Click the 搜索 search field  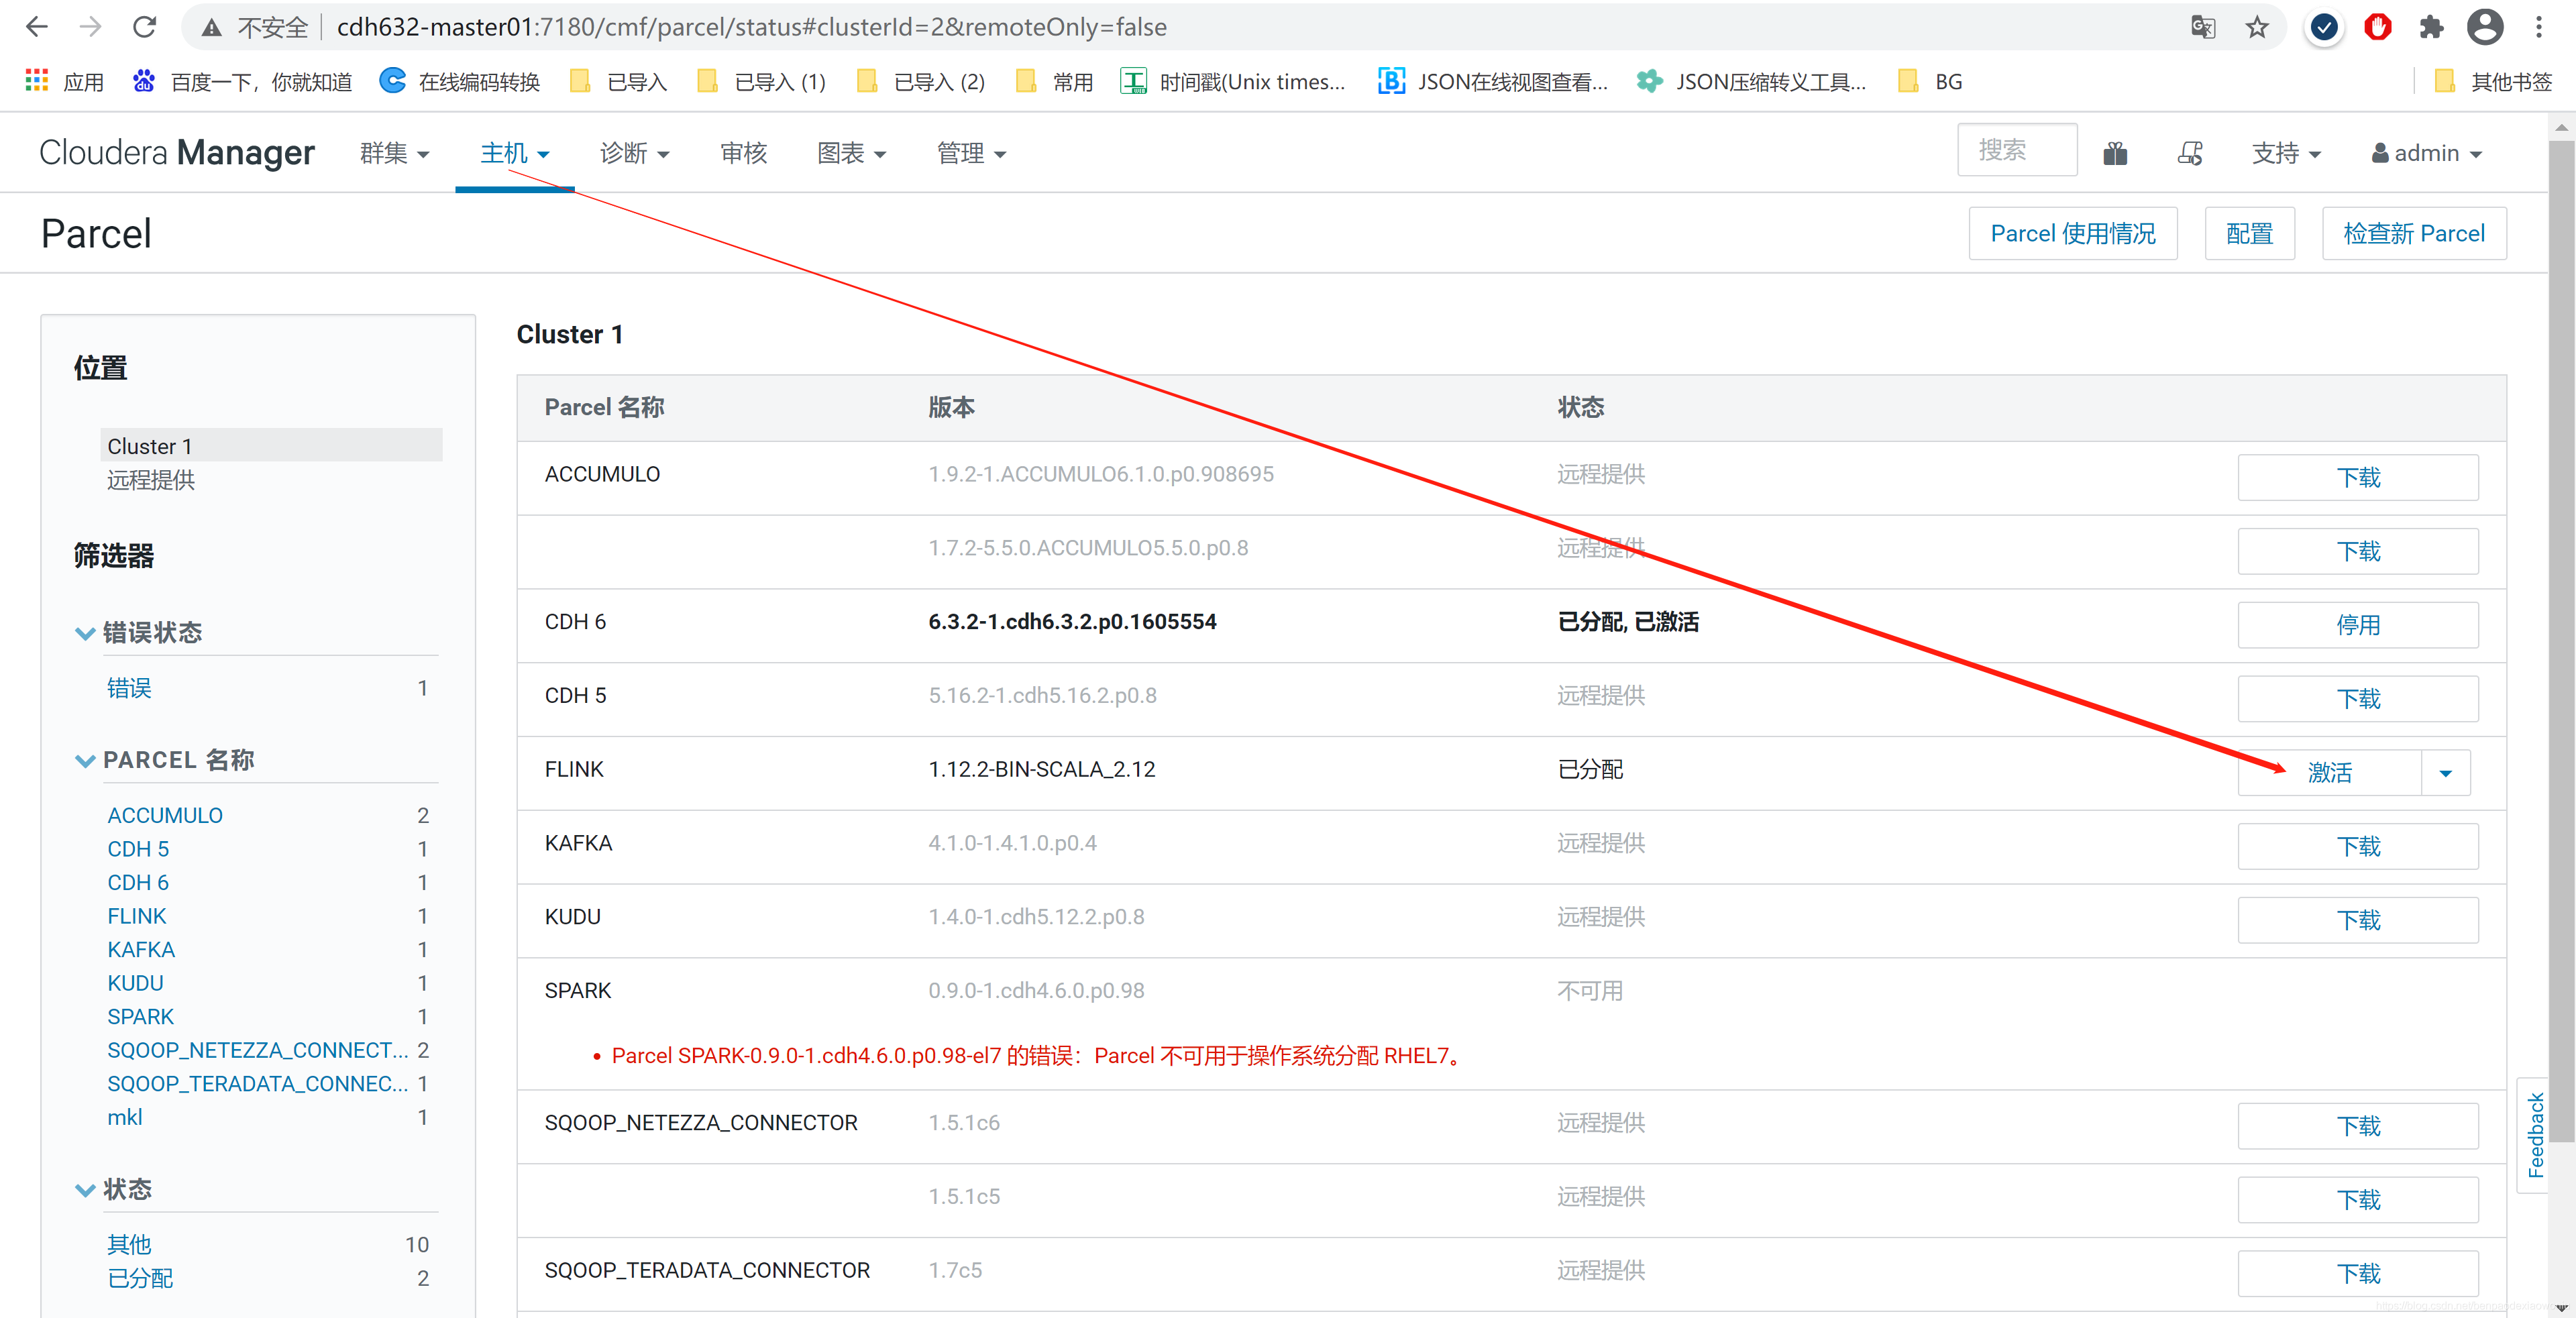point(2017,150)
